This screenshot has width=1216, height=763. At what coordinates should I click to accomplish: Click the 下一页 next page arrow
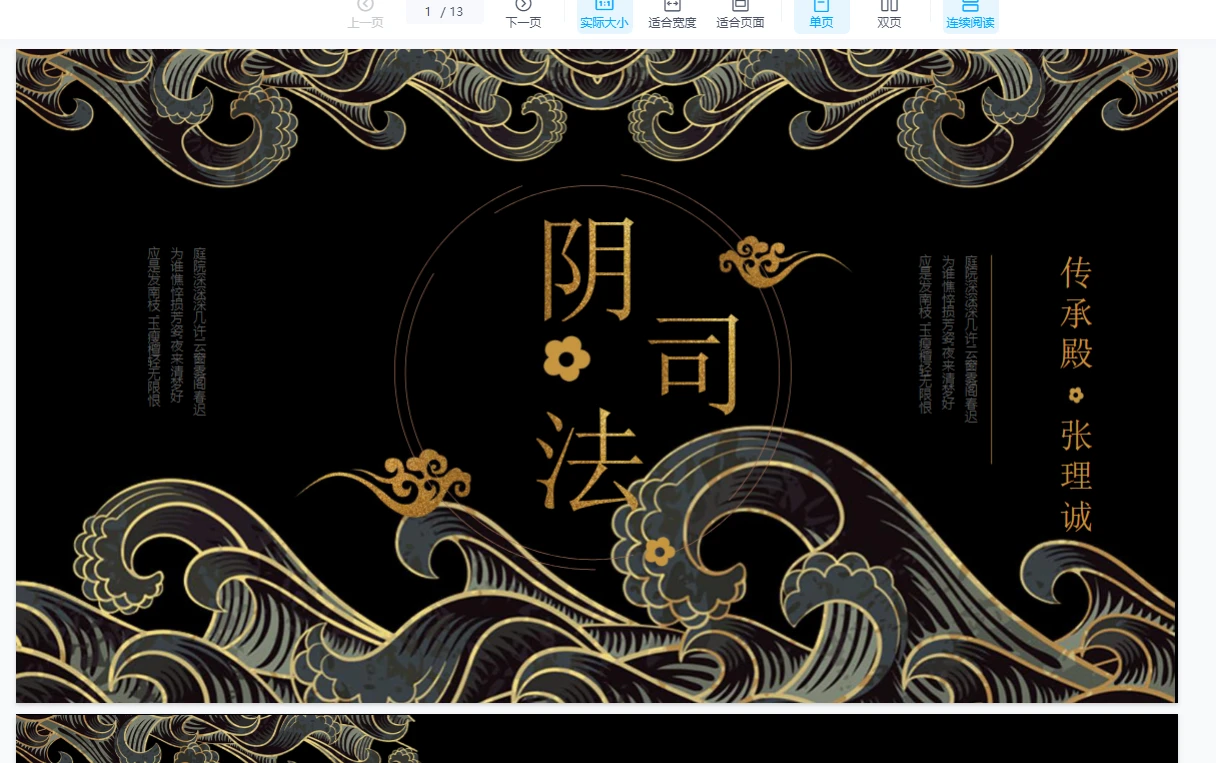[523, 6]
